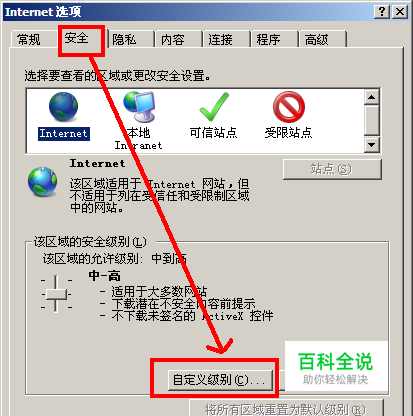Switch to the 安全 tab
413x416 pixels.
click(x=77, y=38)
